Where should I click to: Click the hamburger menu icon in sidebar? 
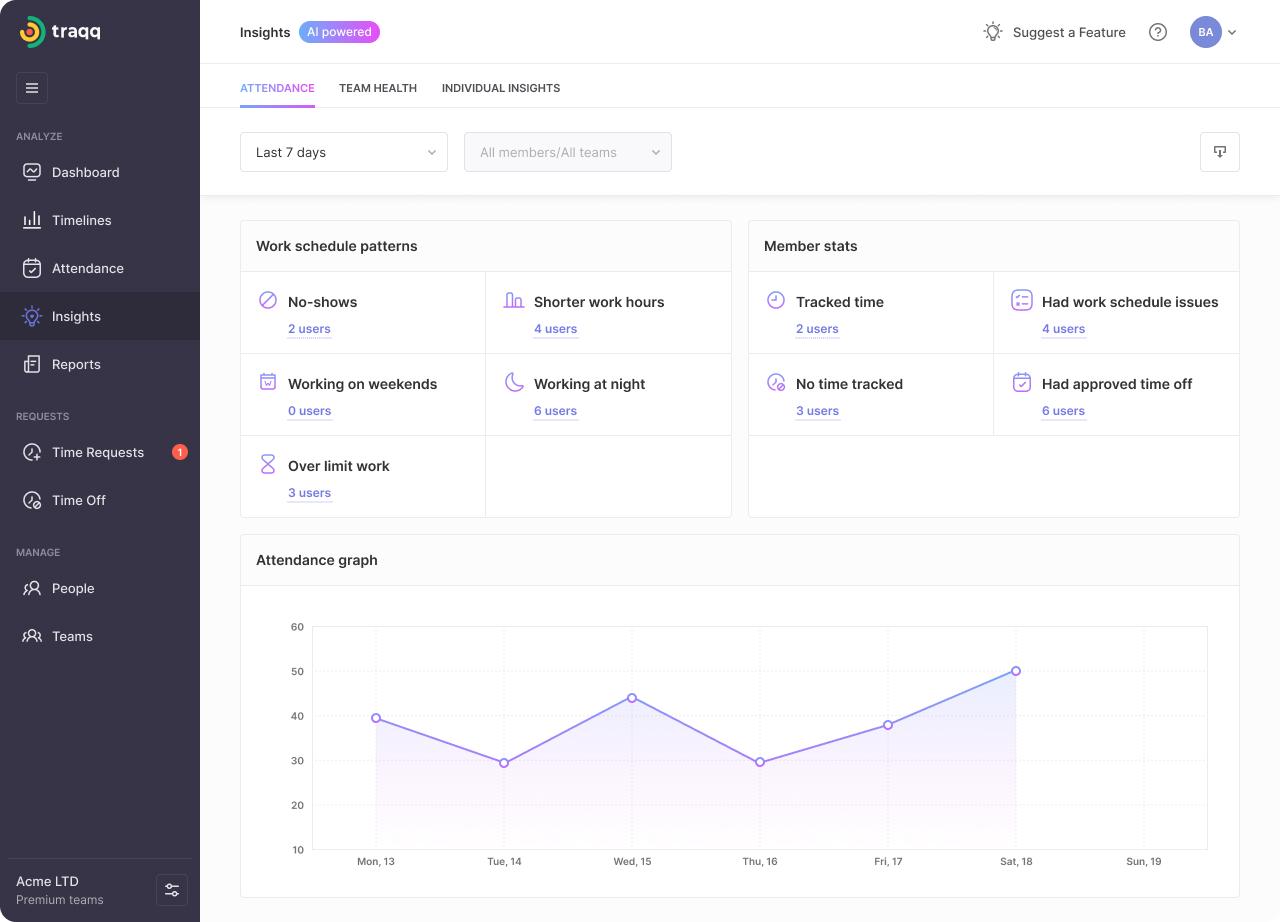pyautogui.click(x=32, y=88)
